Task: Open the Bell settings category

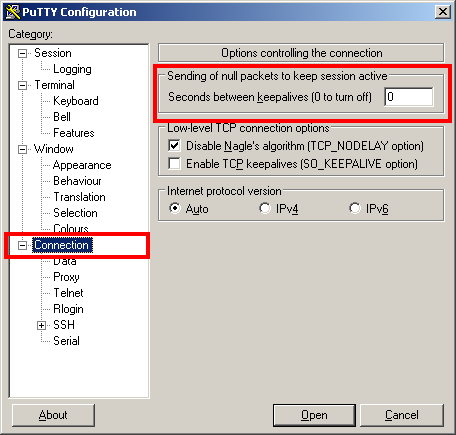Action: point(62,117)
